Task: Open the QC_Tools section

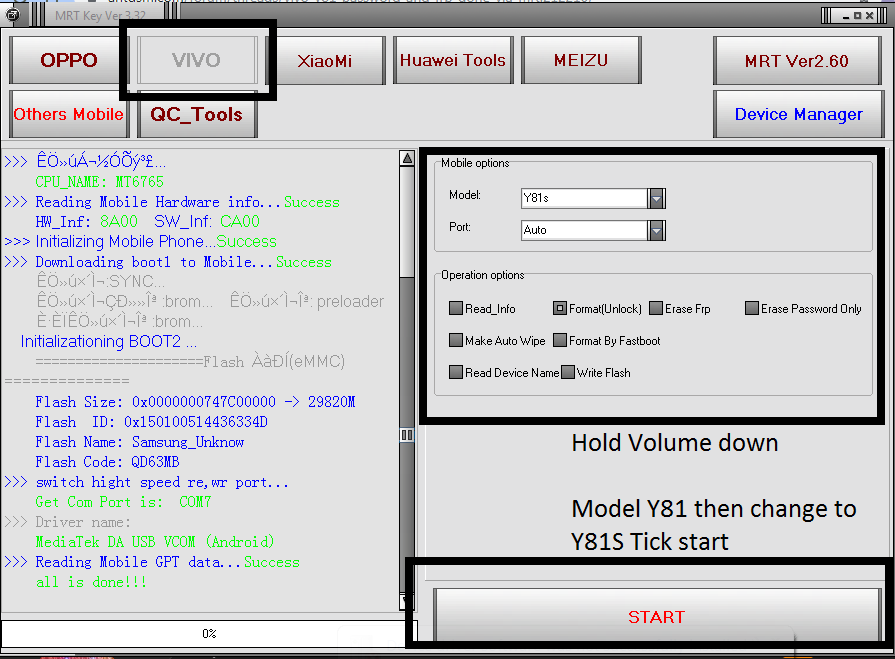Action: 197,114
